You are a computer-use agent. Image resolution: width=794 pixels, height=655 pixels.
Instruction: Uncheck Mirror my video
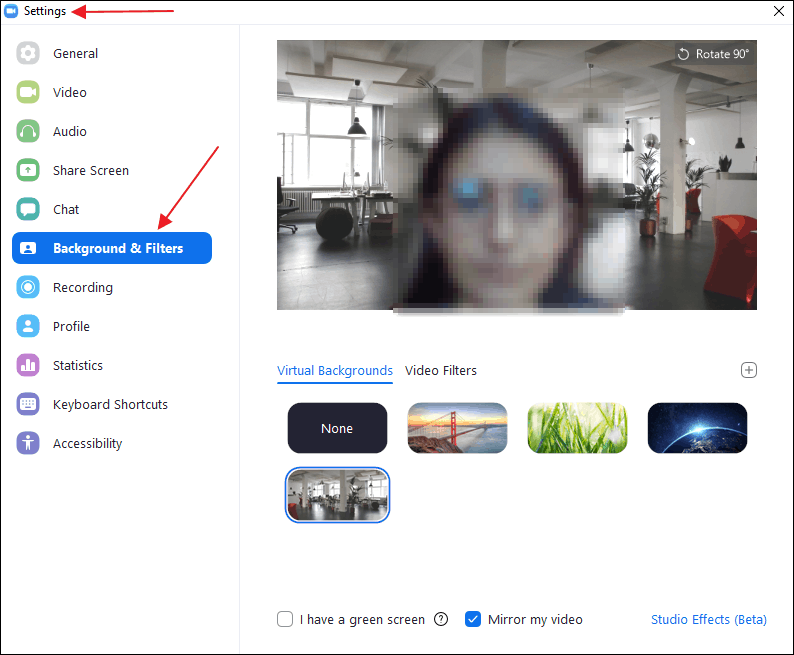[473, 619]
